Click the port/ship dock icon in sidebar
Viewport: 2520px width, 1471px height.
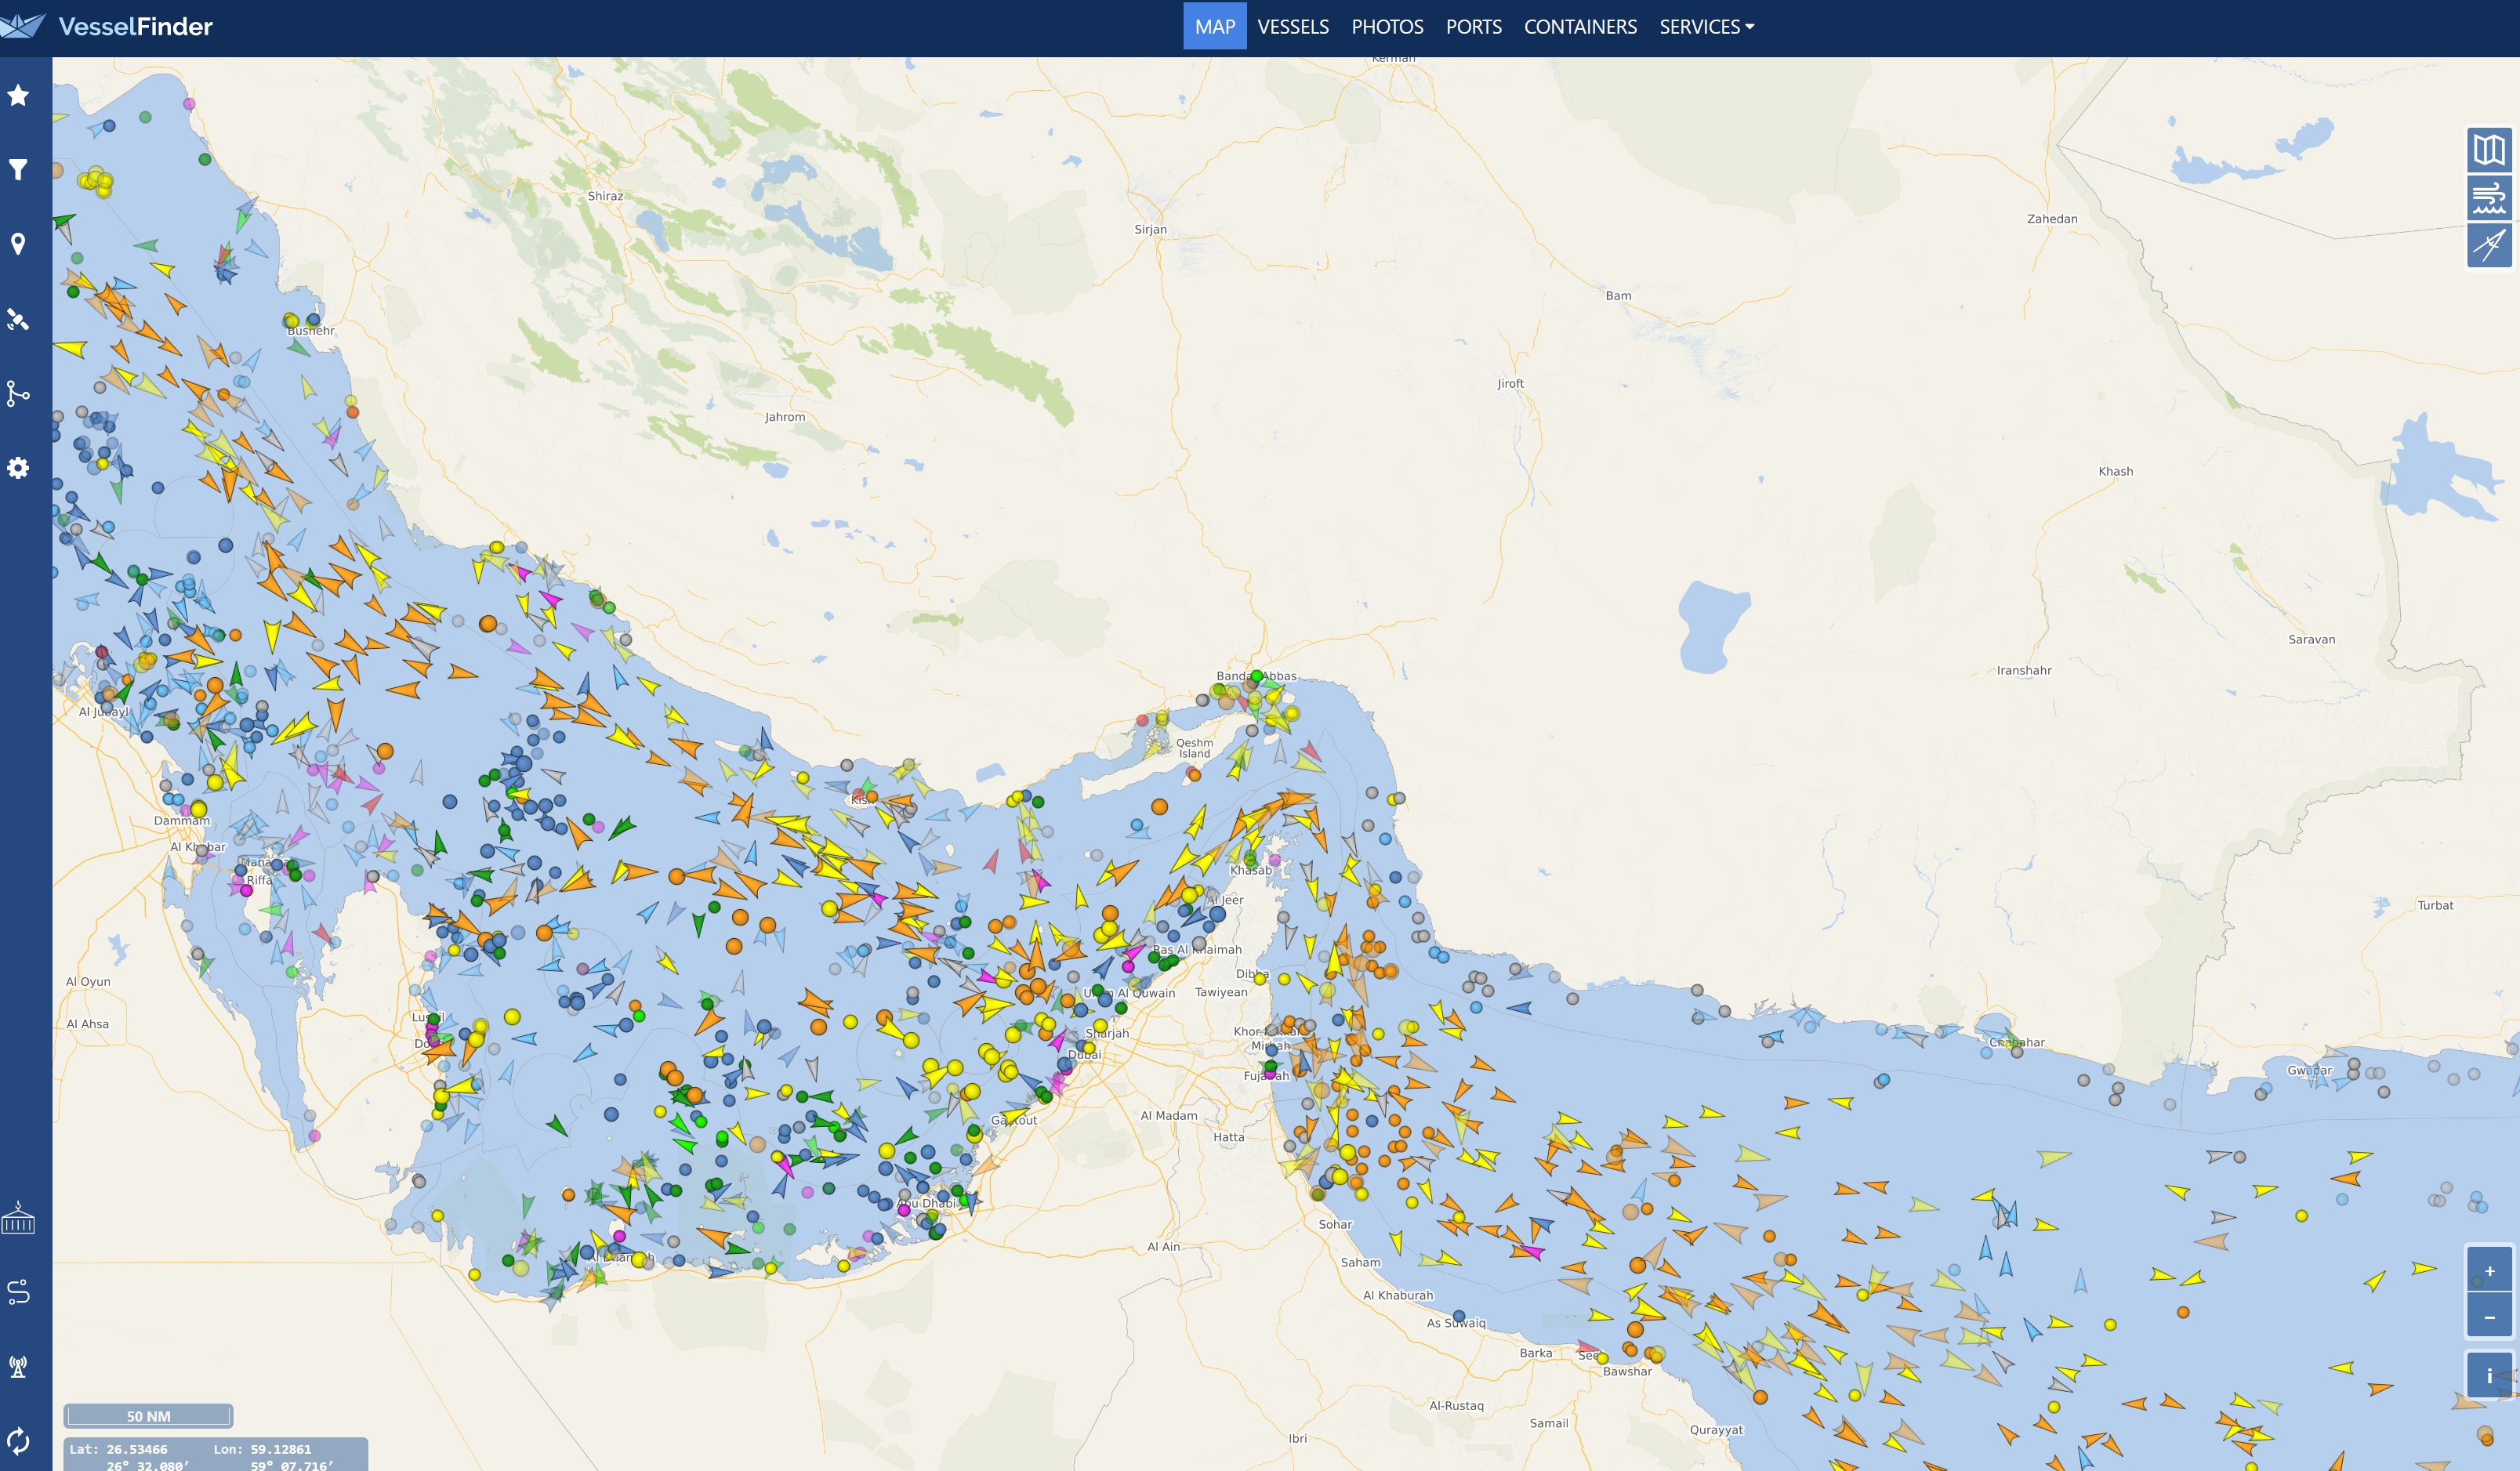point(18,1218)
